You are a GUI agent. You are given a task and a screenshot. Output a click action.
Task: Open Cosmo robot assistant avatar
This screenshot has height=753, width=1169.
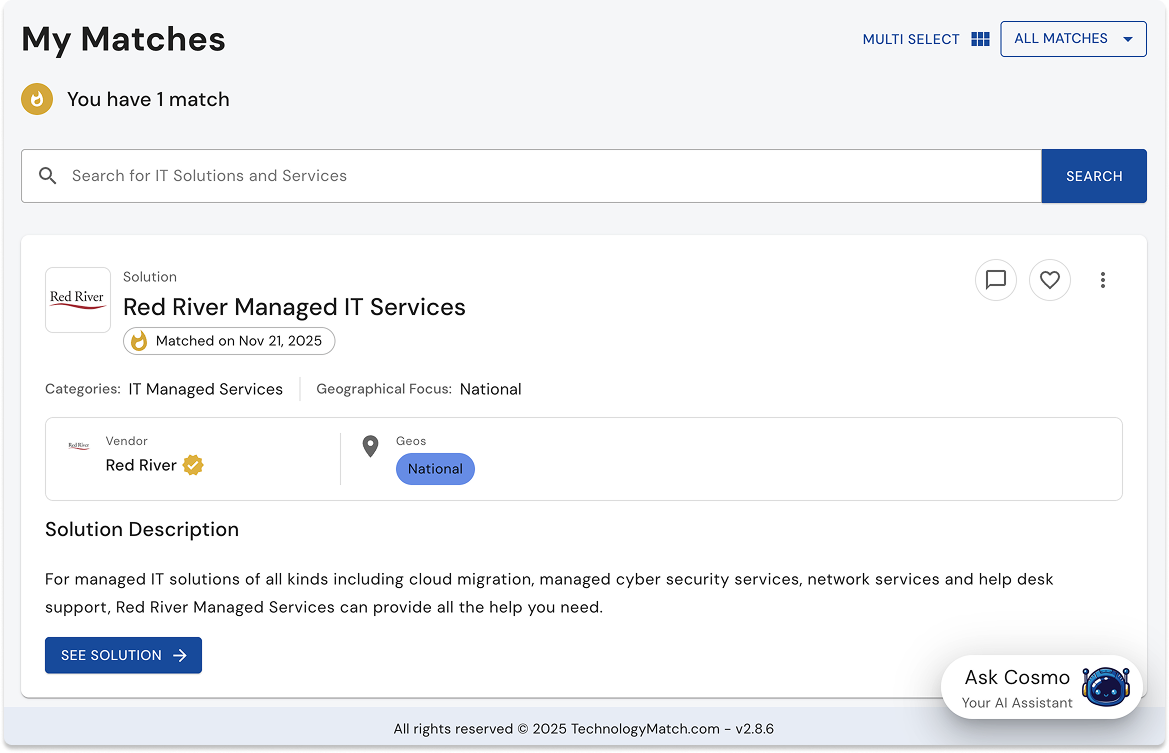tap(1106, 687)
